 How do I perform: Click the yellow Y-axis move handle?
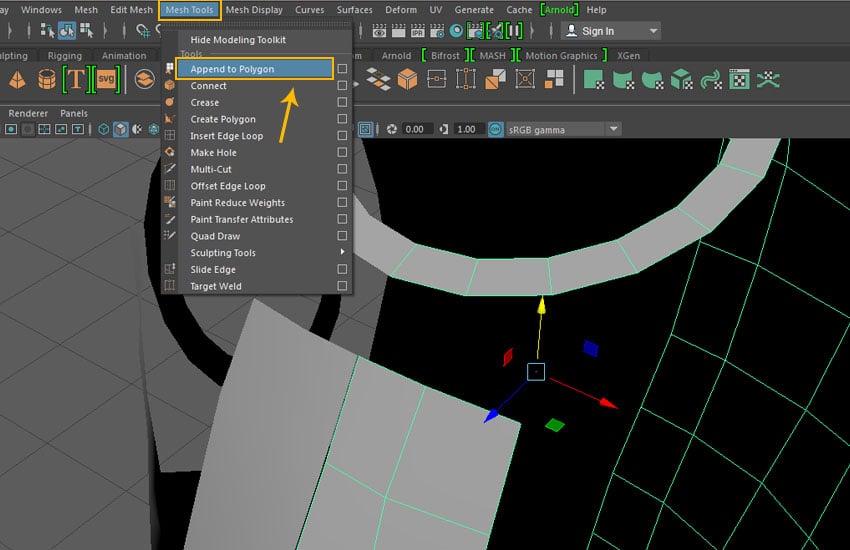(x=542, y=306)
